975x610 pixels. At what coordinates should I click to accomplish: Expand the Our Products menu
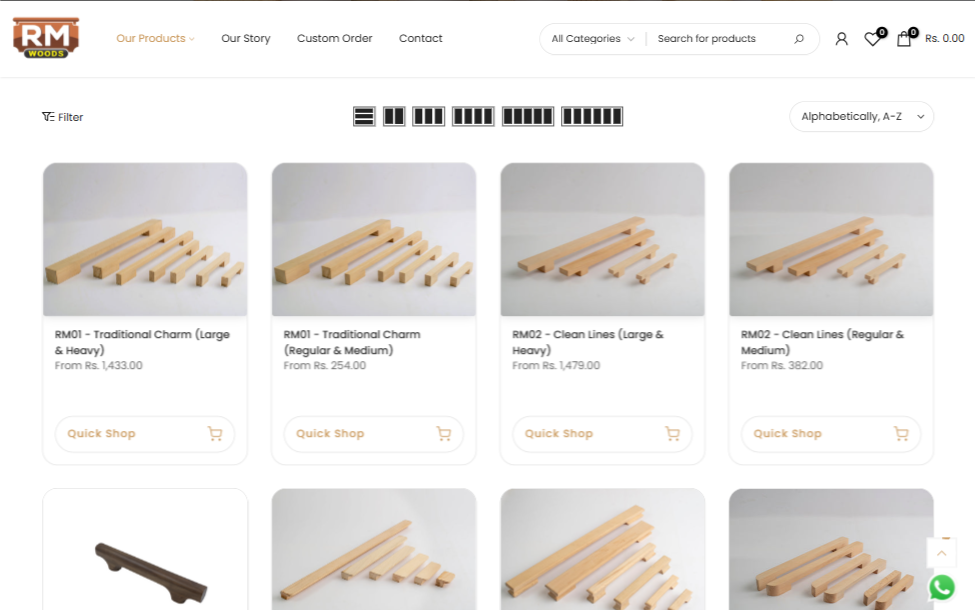tap(155, 39)
